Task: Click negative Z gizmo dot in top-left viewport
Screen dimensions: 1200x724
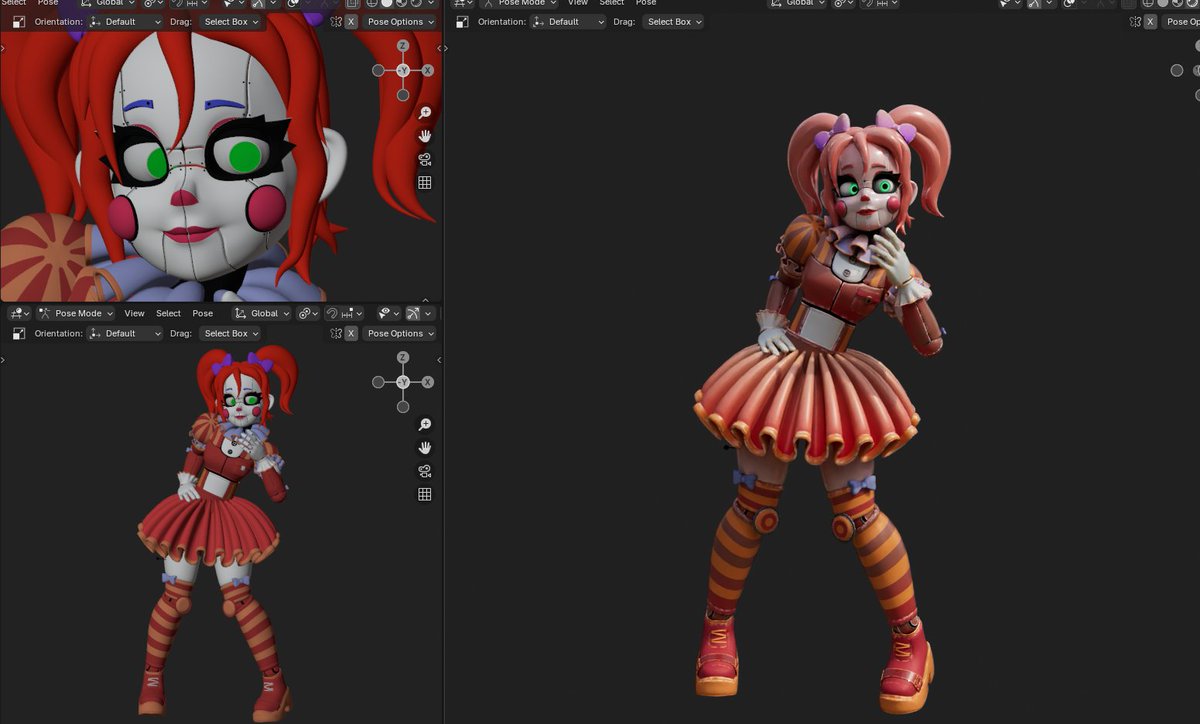Action: 403,95
